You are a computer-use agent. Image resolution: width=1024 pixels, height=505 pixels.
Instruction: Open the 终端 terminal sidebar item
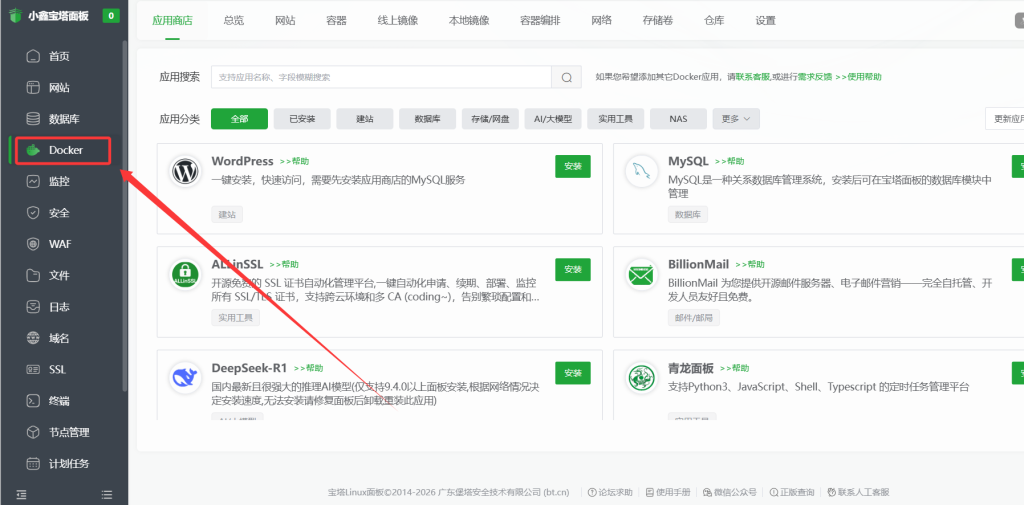(x=59, y=401)
